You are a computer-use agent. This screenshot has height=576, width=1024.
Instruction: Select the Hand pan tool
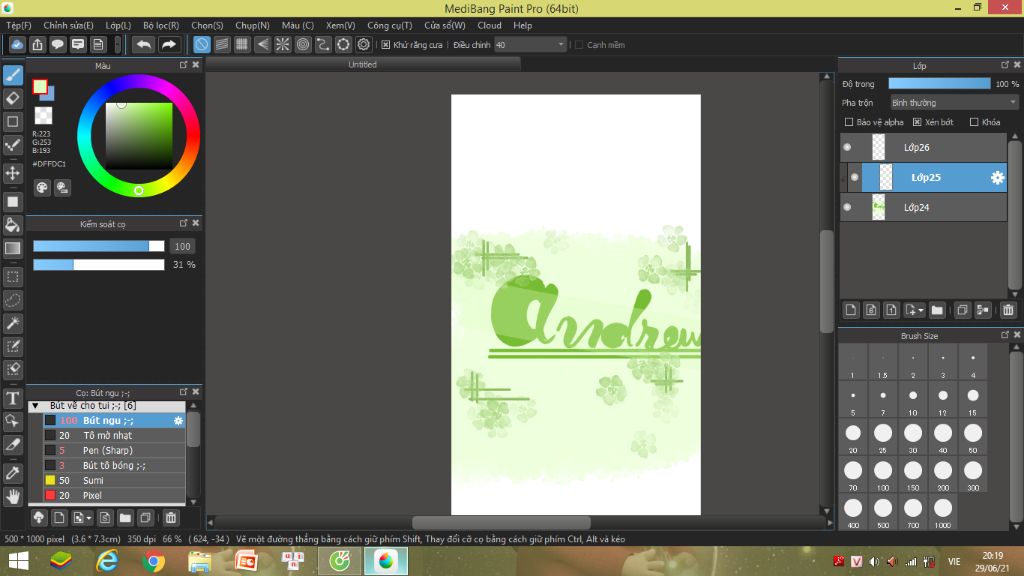click(13, 496)
